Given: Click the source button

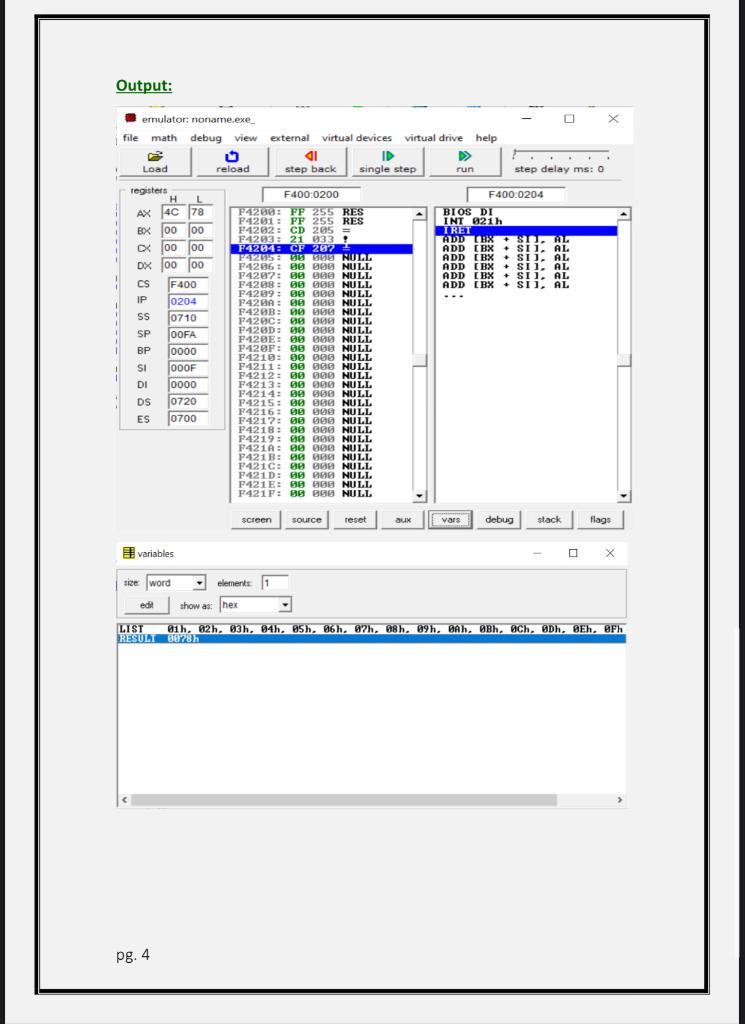Looking at the screenshot, I should (306, 520).
